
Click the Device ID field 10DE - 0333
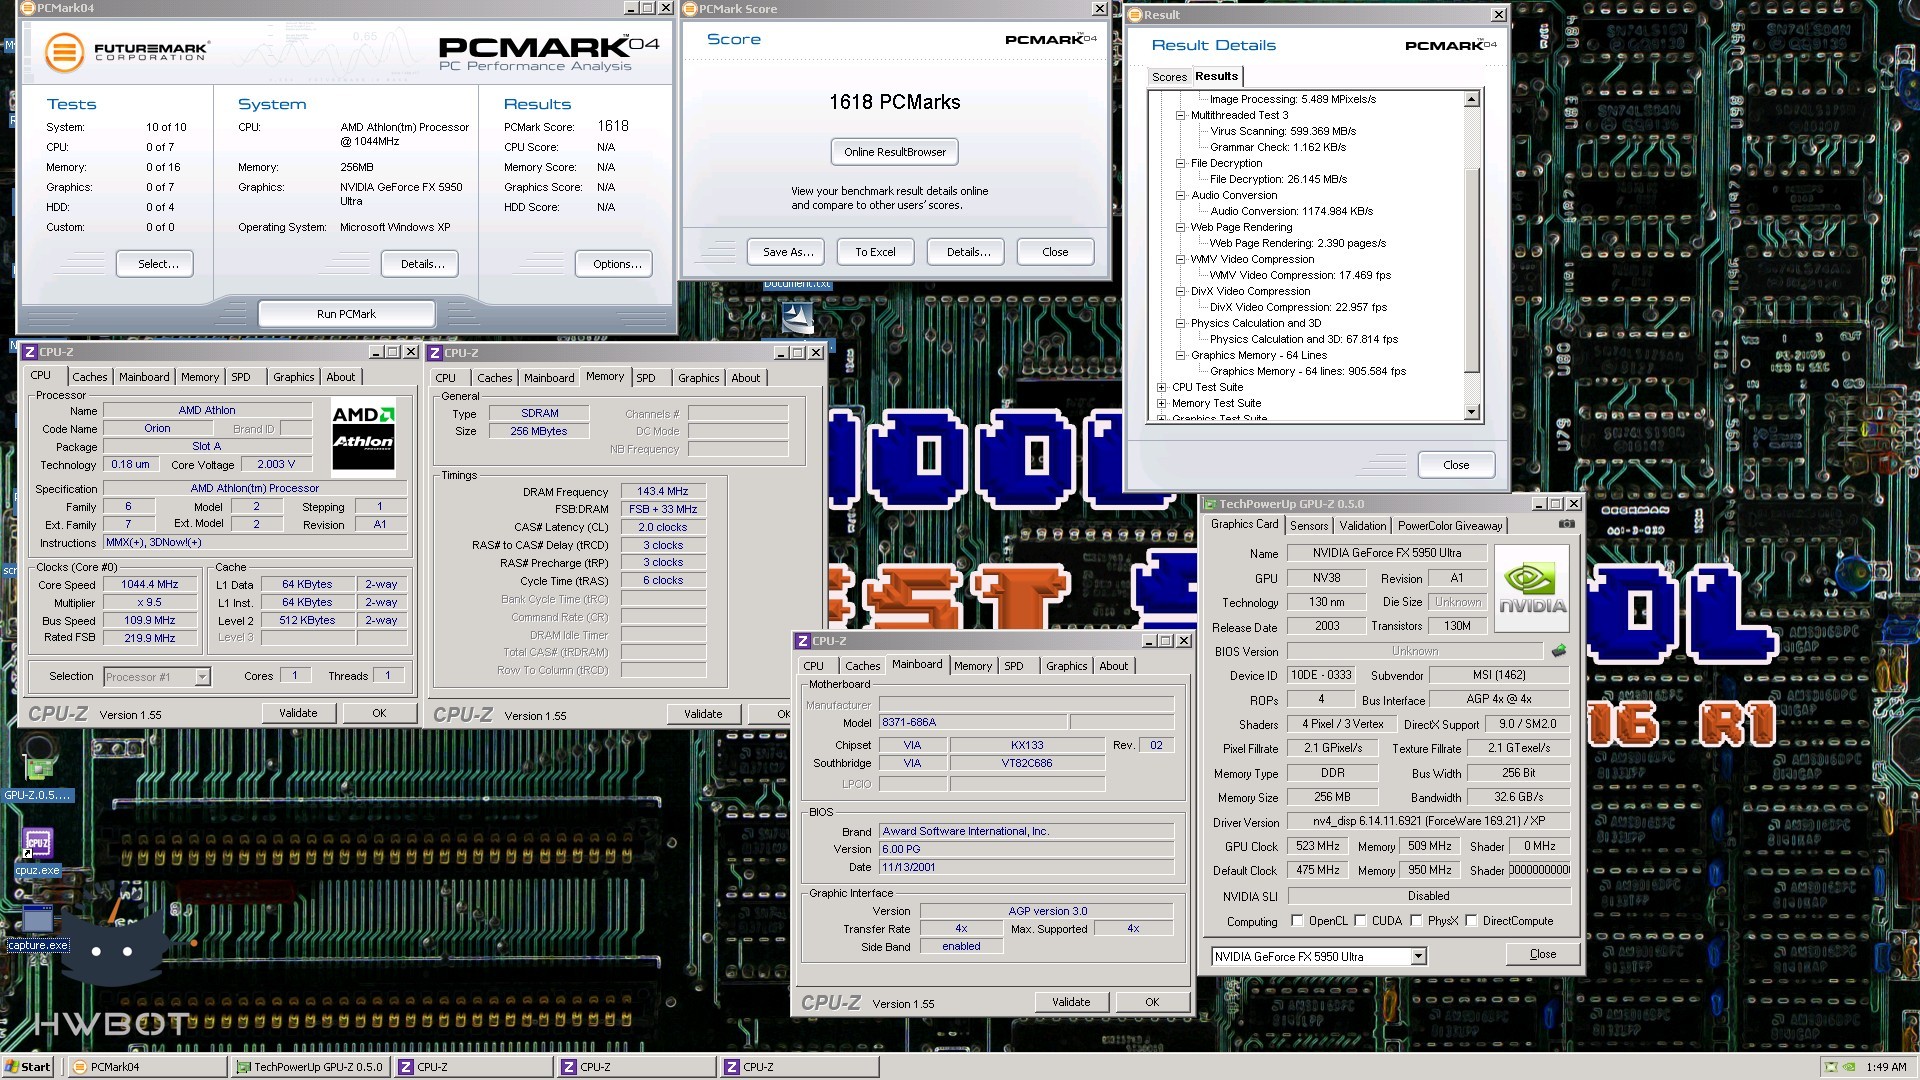point(1320,675)
